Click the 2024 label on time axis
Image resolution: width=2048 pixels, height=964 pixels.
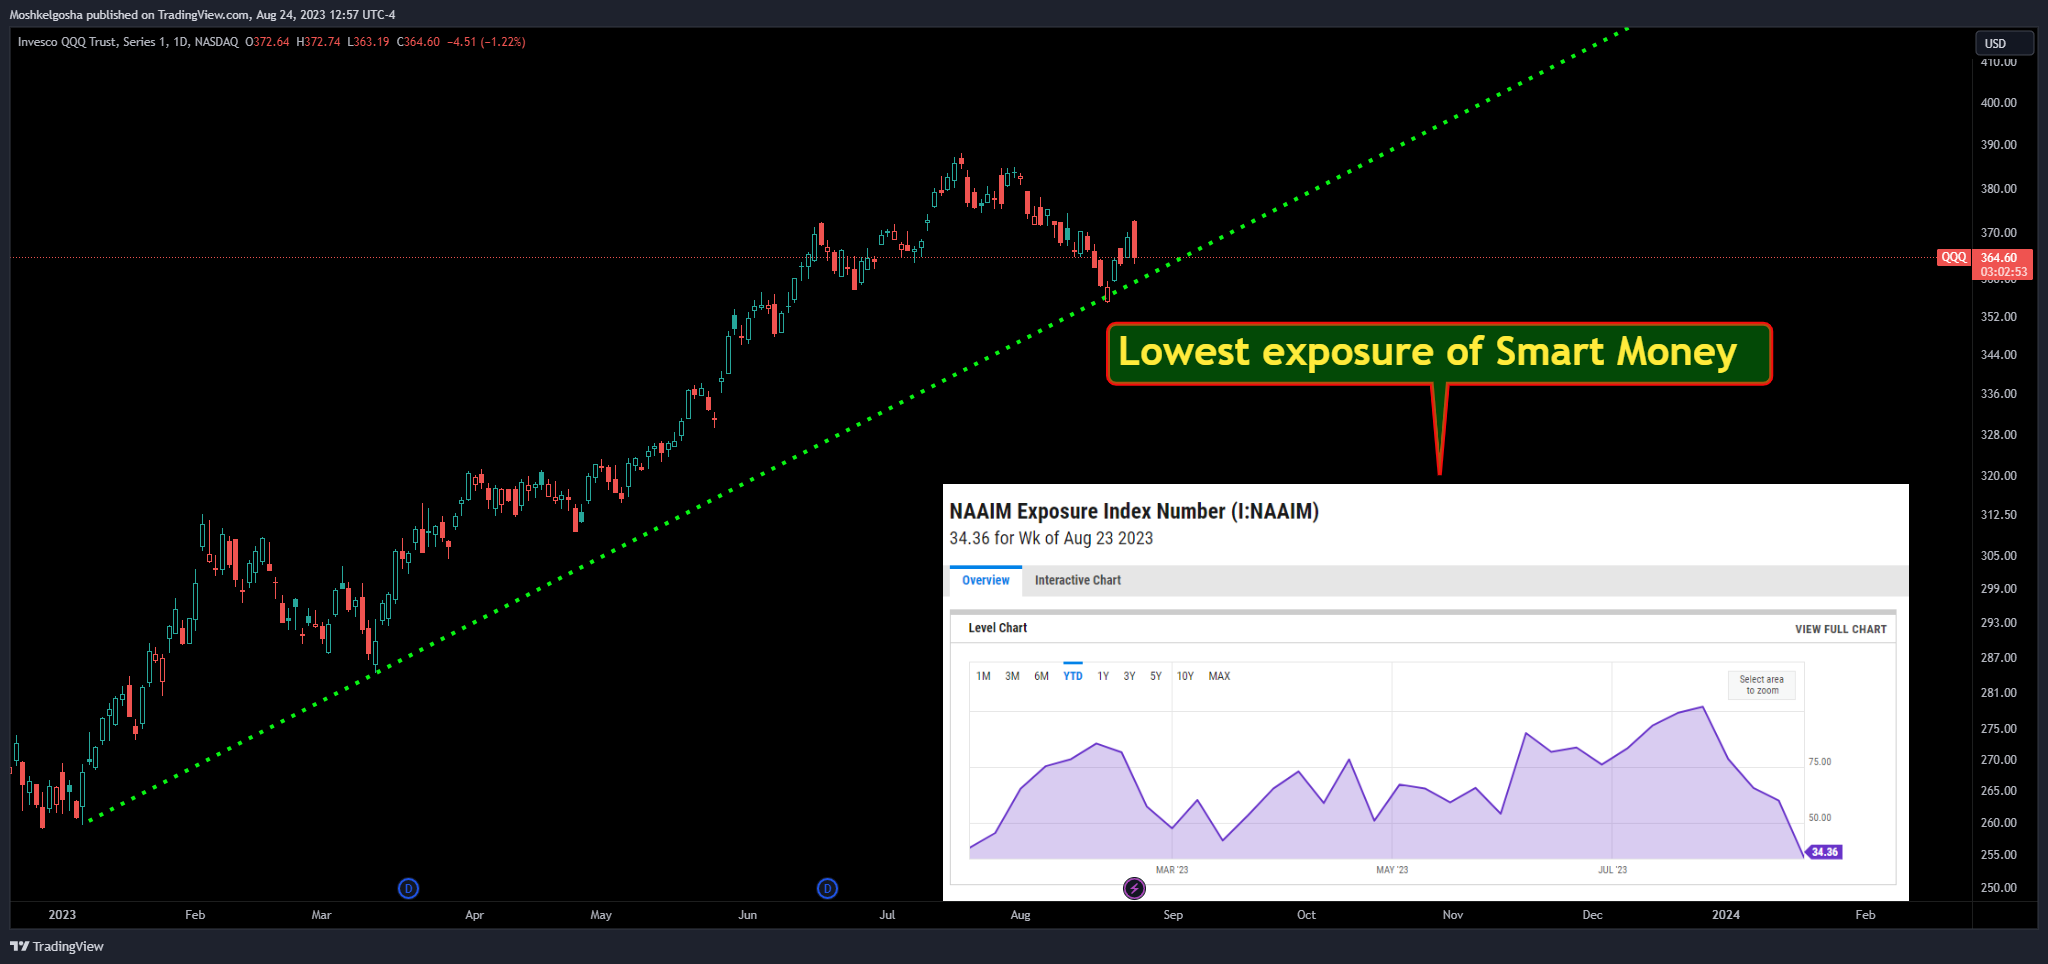1726,915
